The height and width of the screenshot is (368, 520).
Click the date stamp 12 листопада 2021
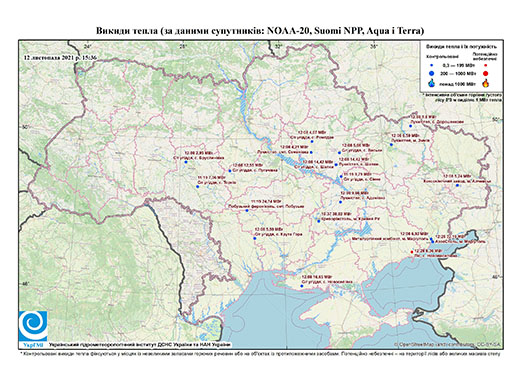point(60,58)
